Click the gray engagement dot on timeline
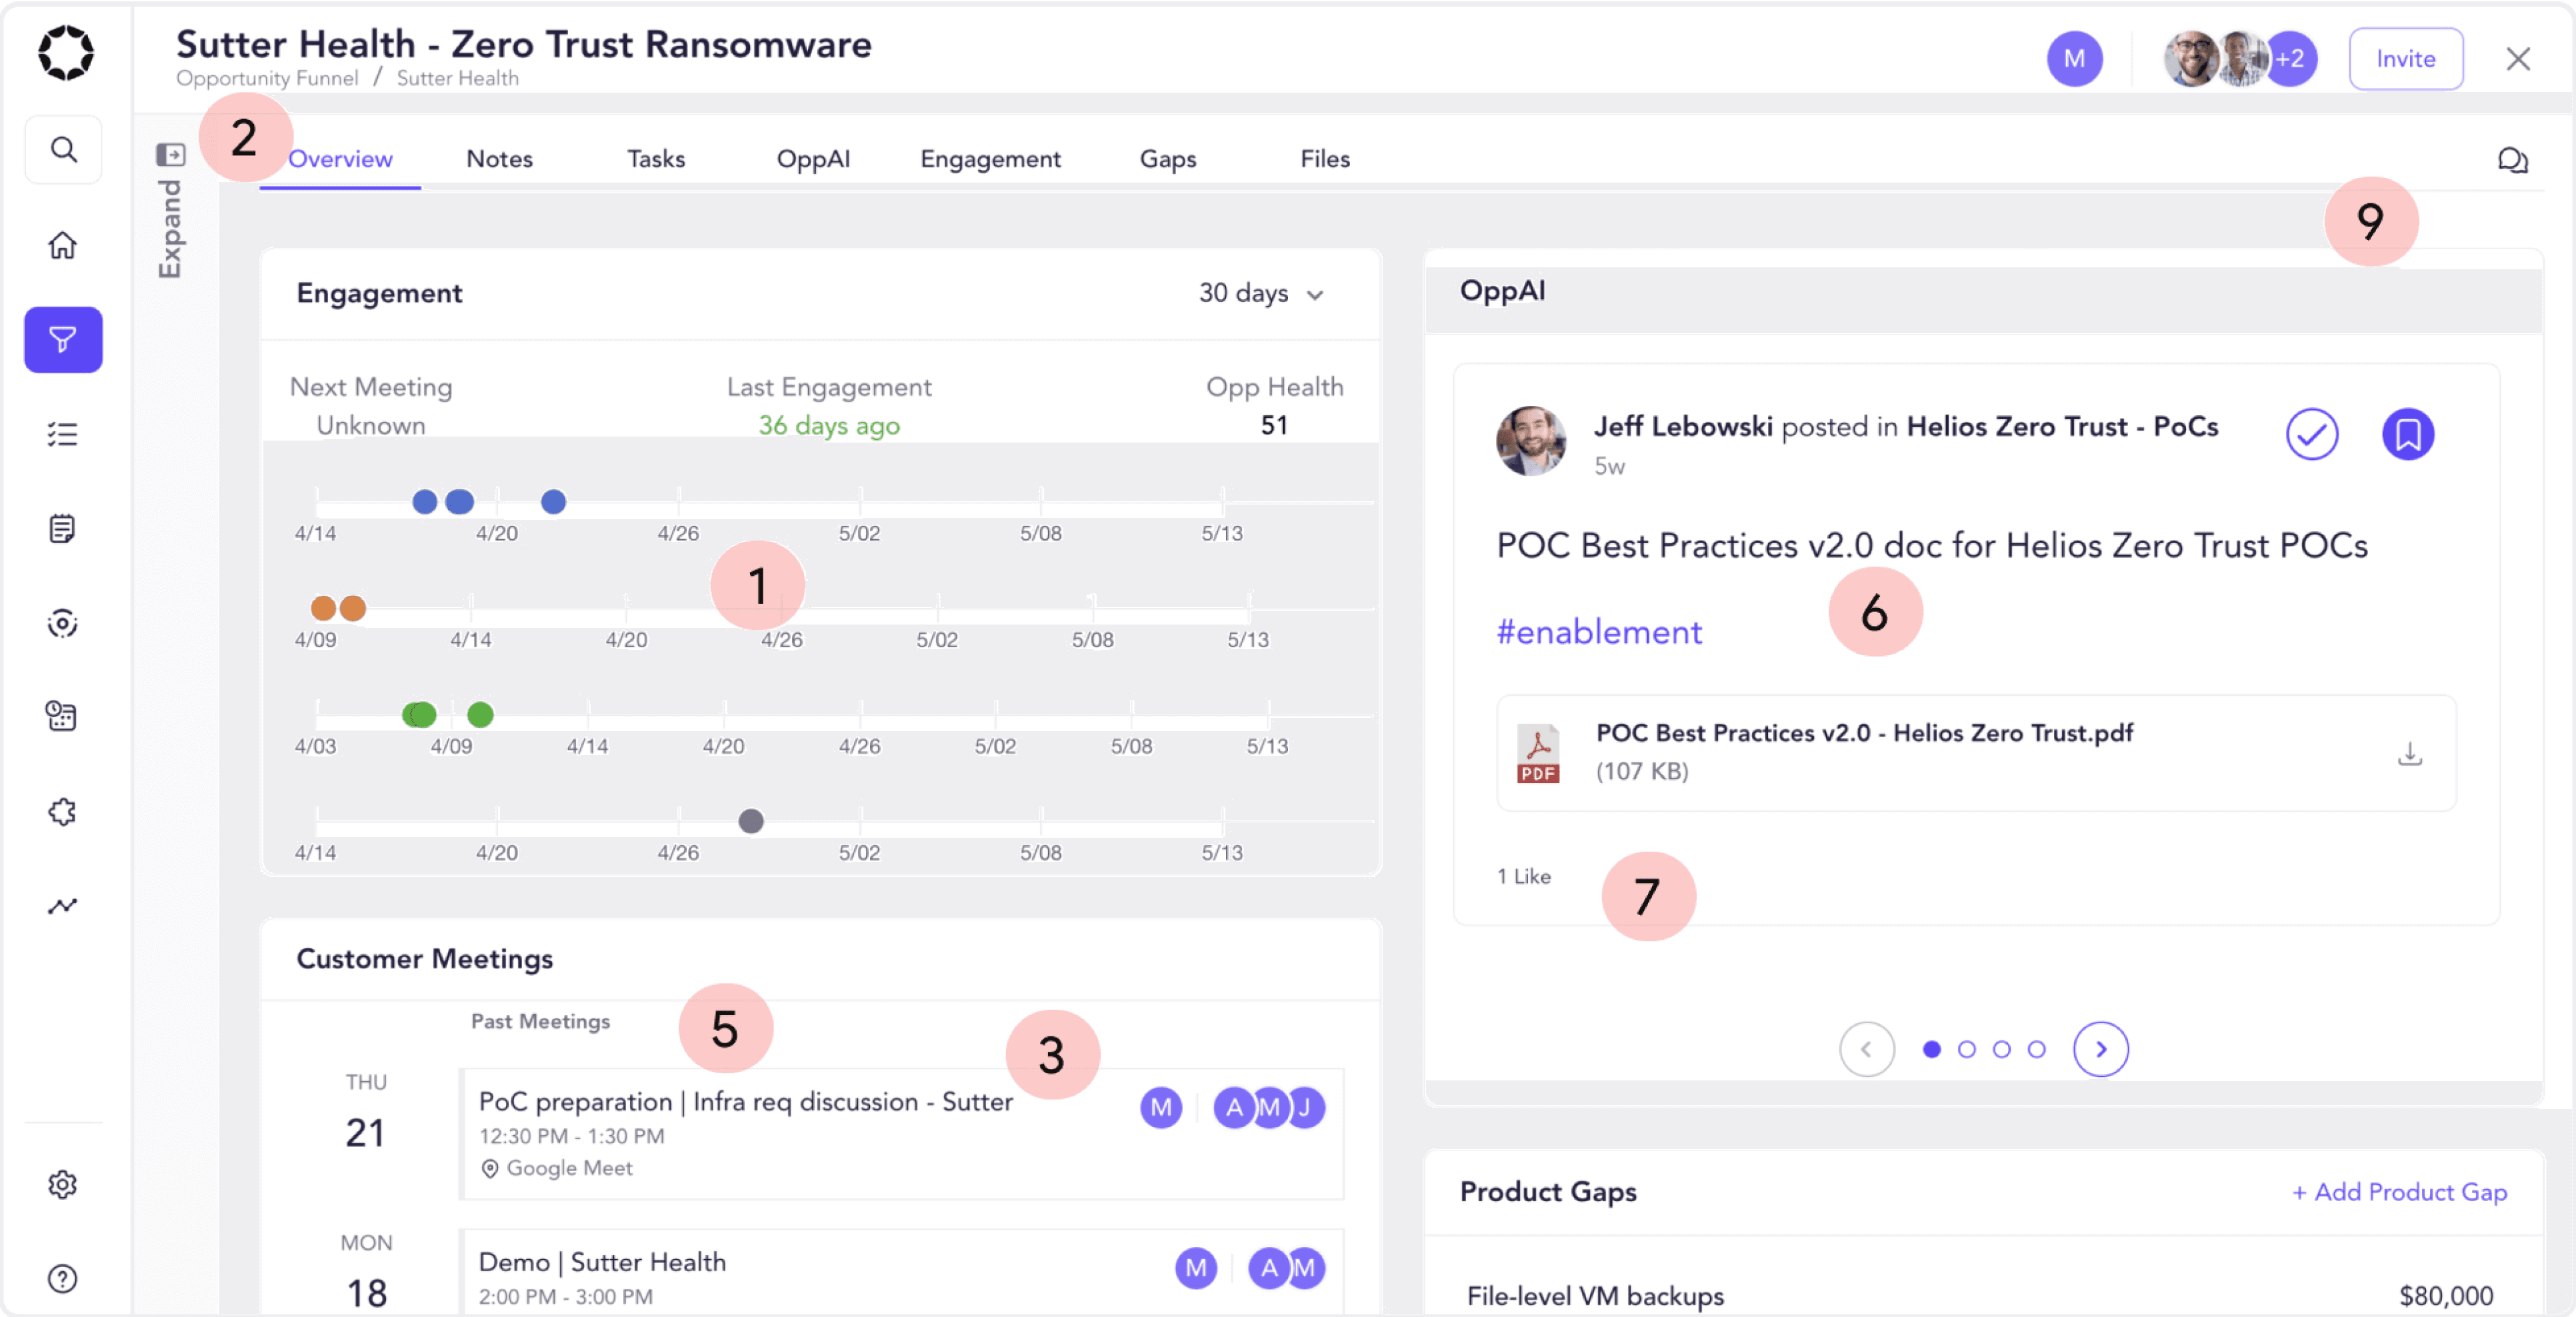 pyautogui.click(x=750, y=821)
